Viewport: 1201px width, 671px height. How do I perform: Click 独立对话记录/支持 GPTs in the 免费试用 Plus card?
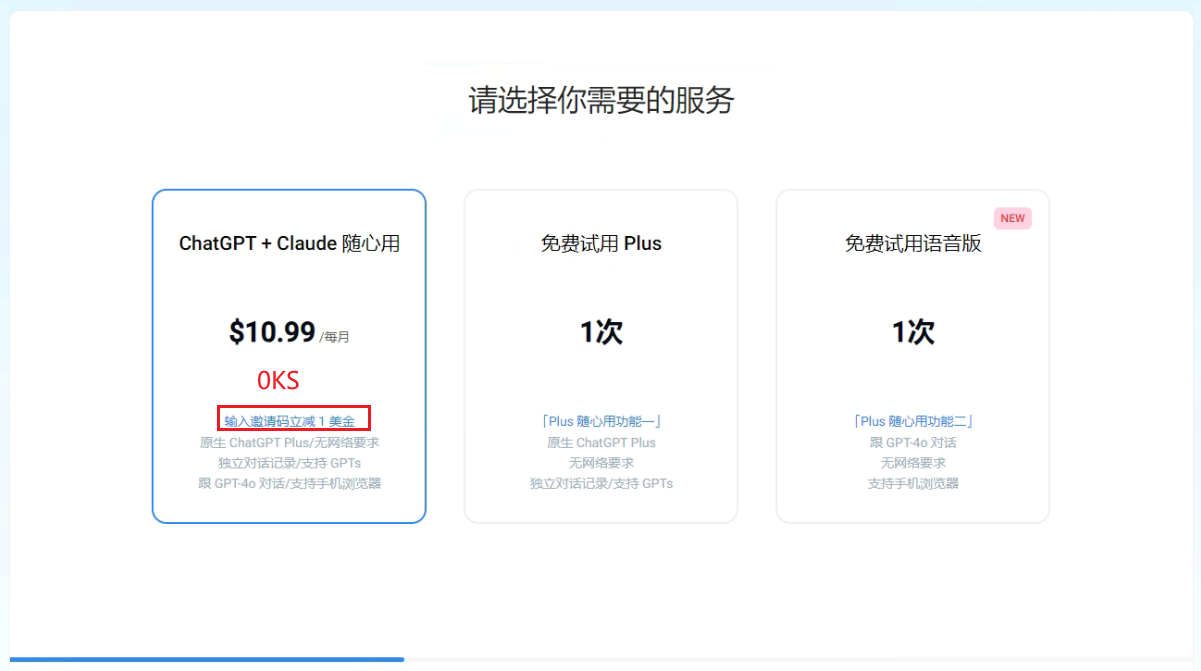coord(601,483)
